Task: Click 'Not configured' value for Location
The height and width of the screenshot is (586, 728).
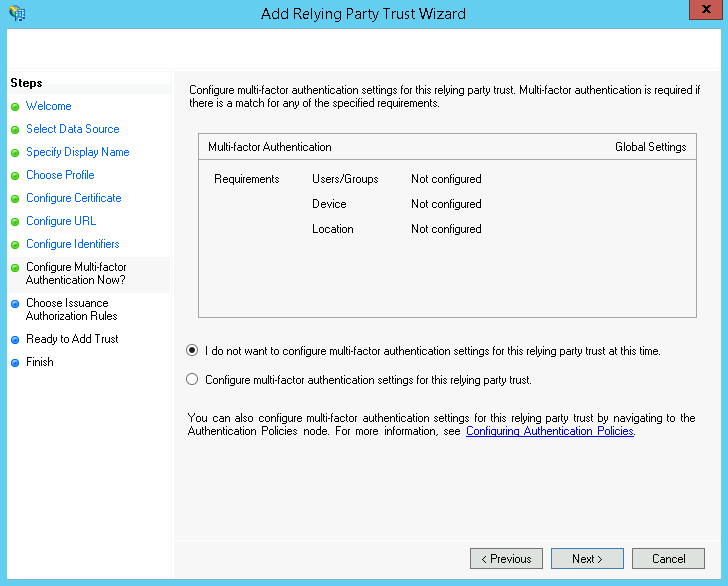Action: click(446, 229)
